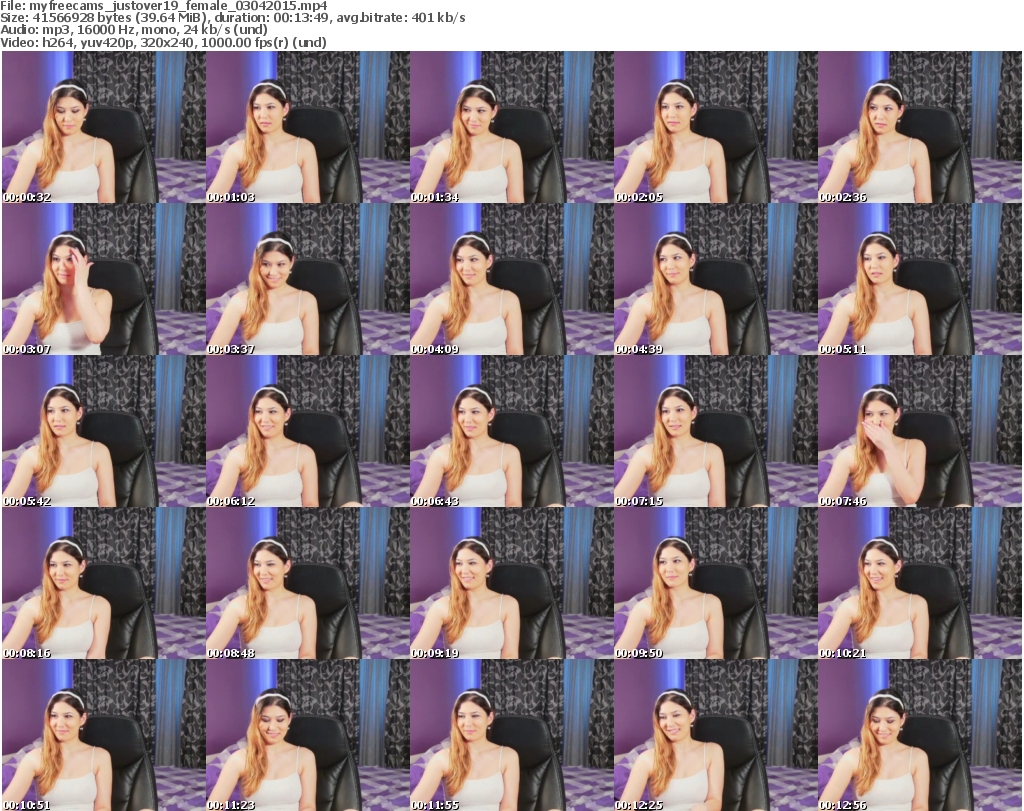Viewport: 1024px width, 811px height.
Task: Click the Audio mp3 info line
Action: 134,30
